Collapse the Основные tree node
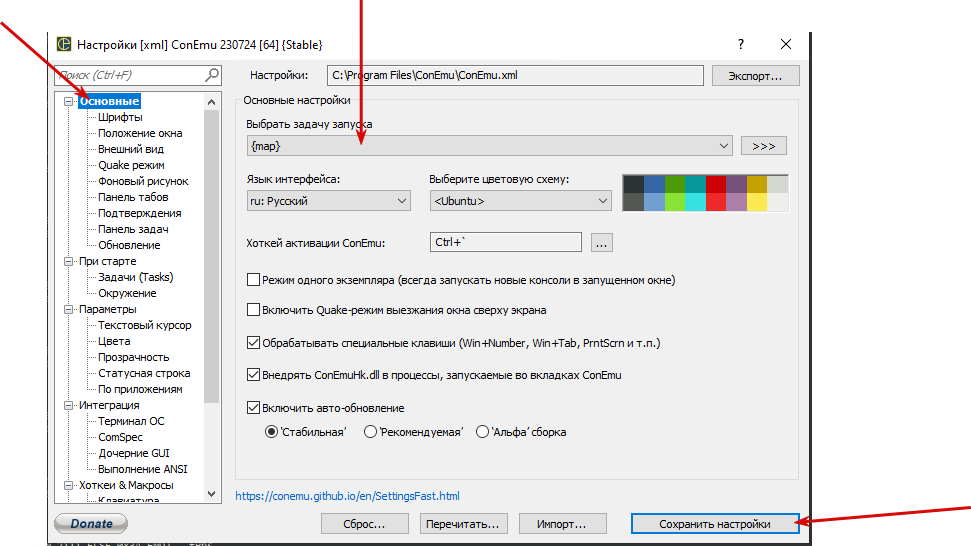The image size is (971, 546). [69, 101]
